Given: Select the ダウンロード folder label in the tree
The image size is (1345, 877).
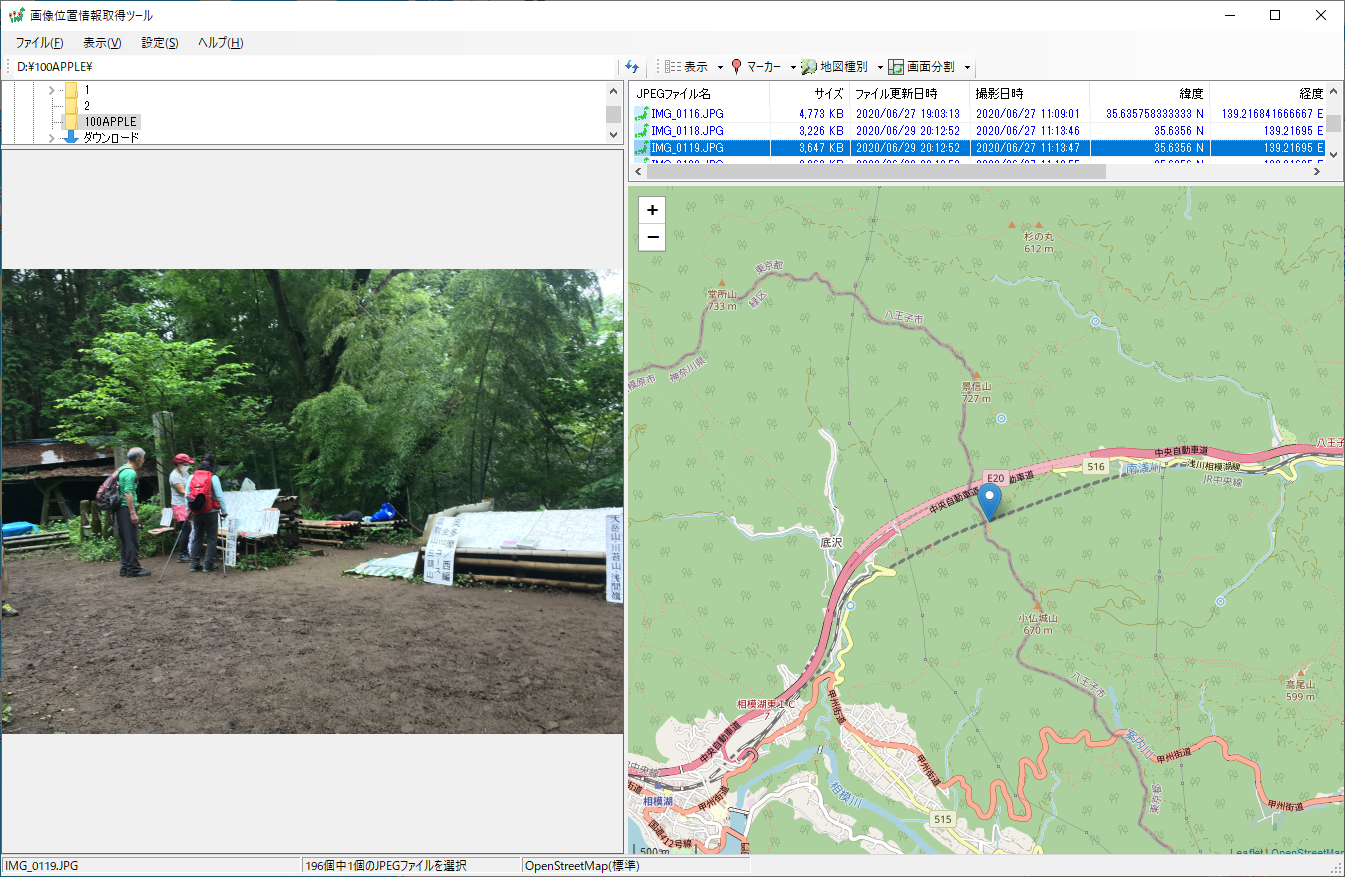Looking at the screenshot, I should tap(111, 137).
